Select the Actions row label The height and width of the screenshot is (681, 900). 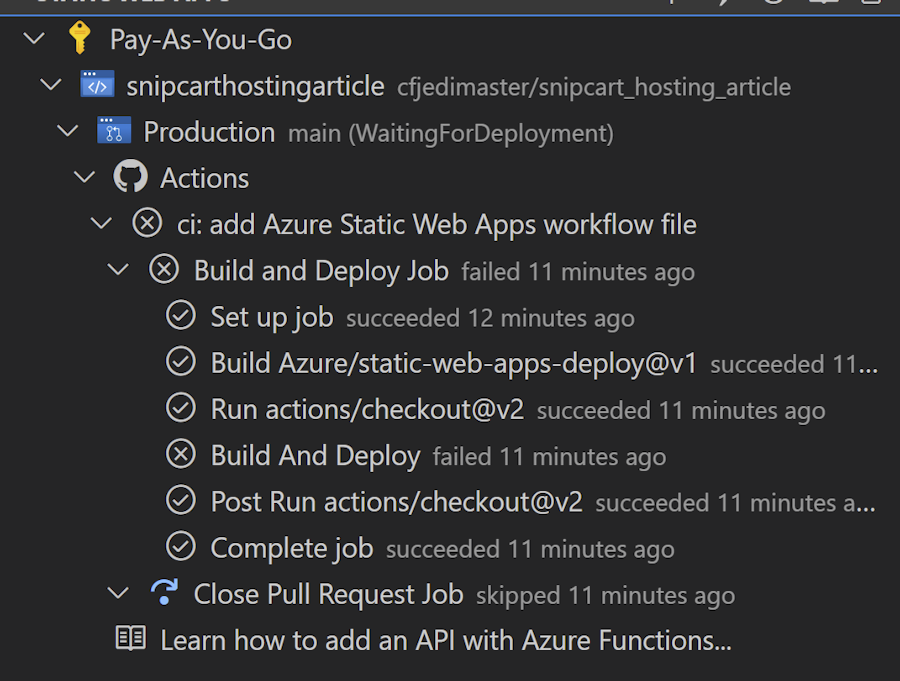pyautogui.click(x=204, y=178)
